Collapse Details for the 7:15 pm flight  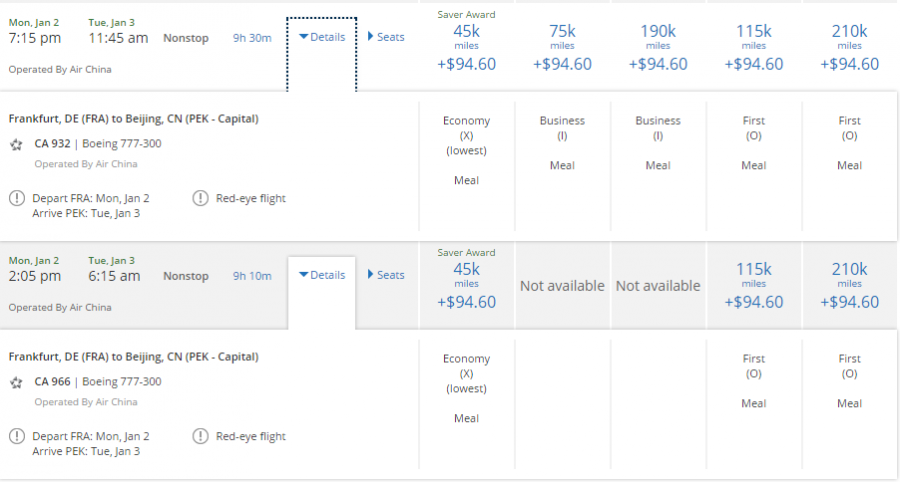tap(322, 37)
